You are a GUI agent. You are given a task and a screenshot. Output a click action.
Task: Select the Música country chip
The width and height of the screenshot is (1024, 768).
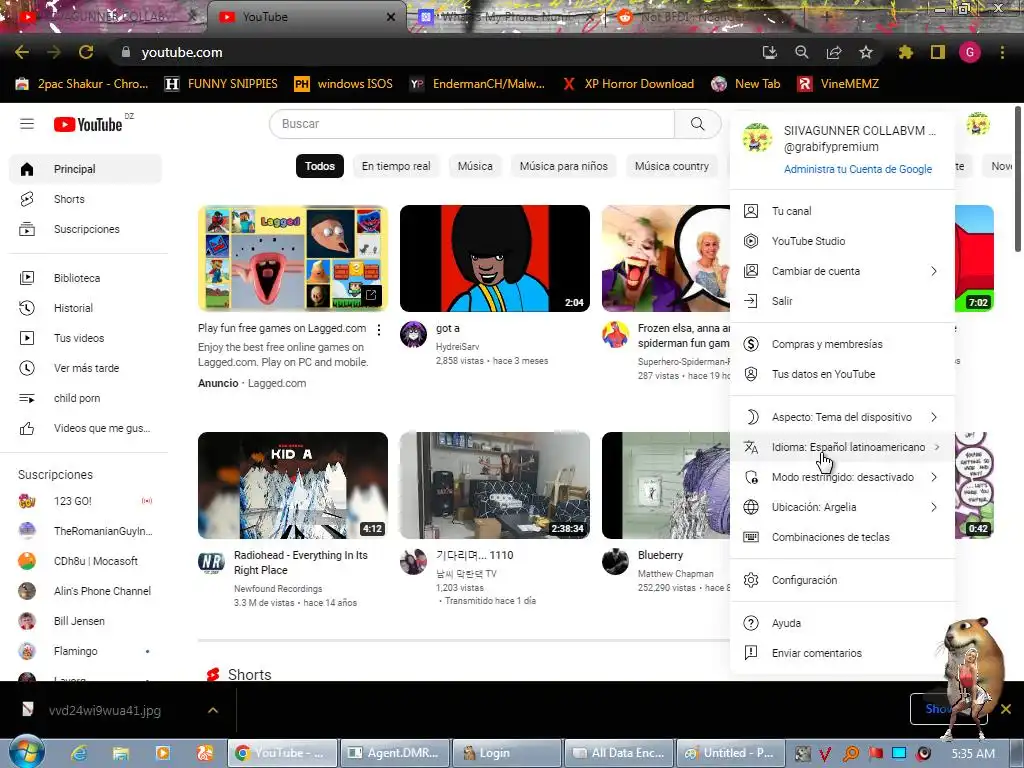click(x=671, y=166)
